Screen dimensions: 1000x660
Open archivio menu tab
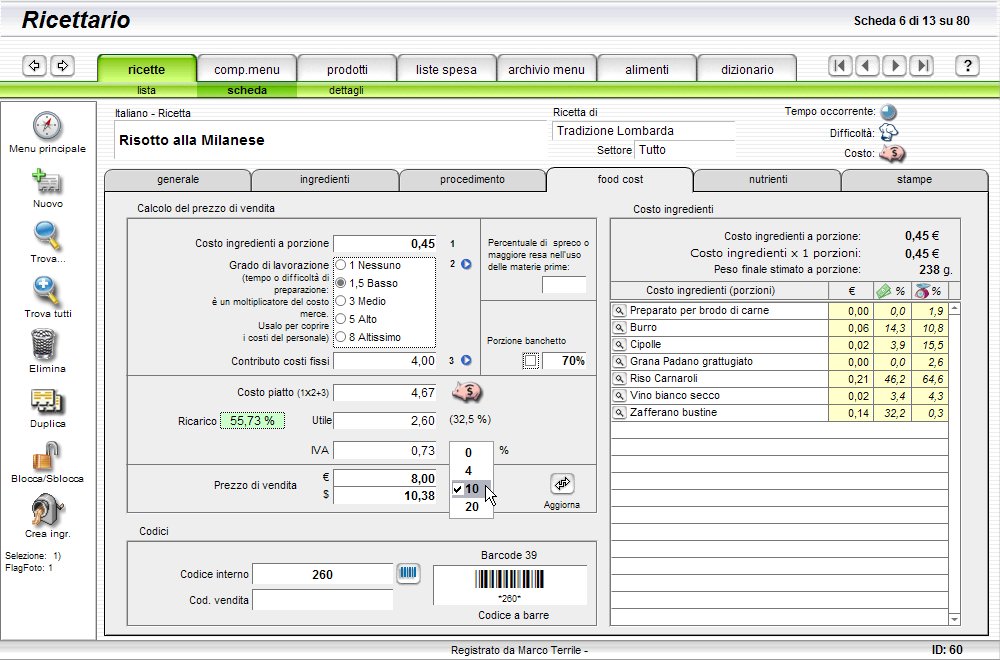(x=547, y=69)
